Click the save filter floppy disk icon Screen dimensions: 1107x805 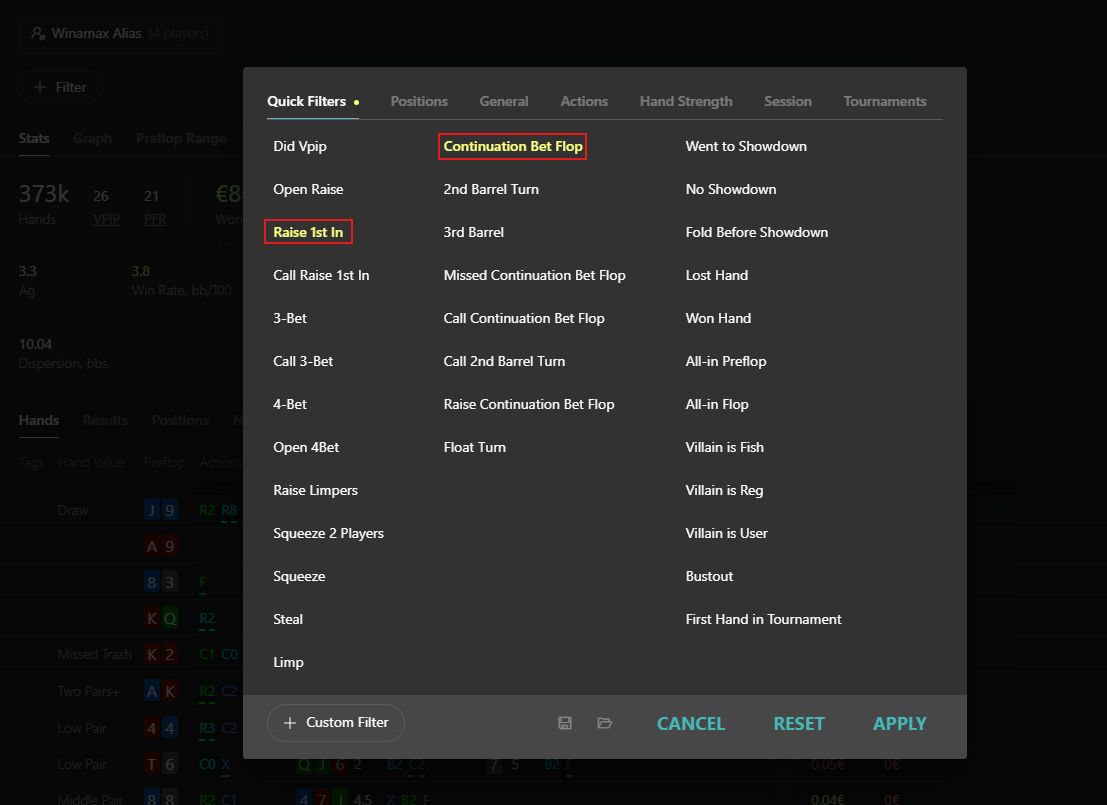coord(565,723)
